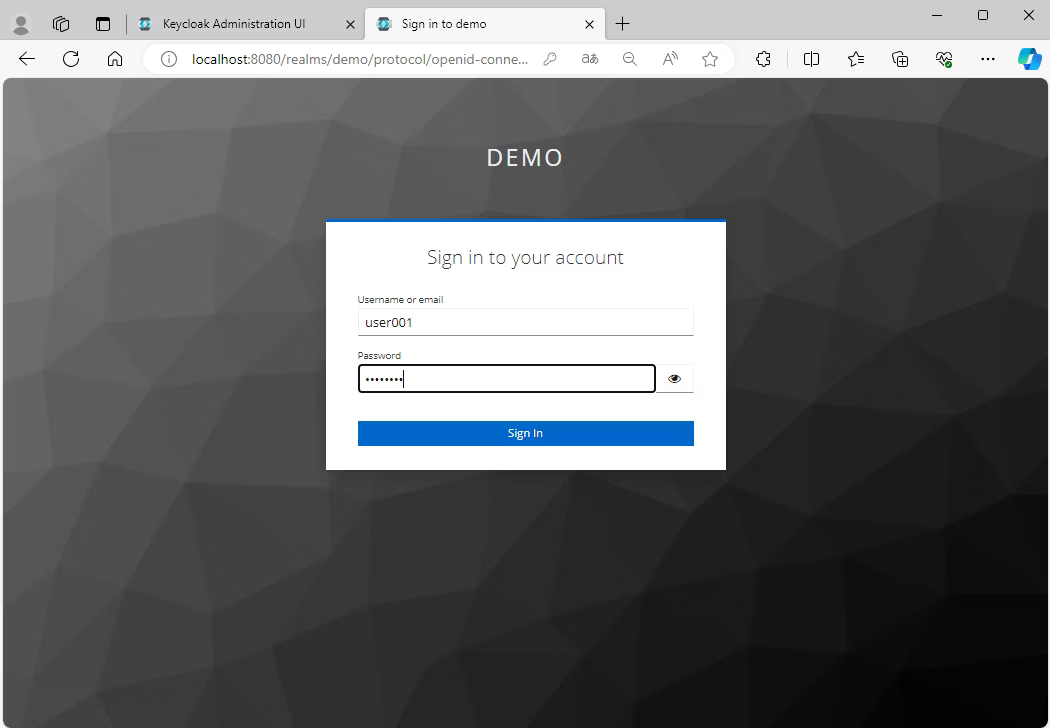The image size is (1050, 728).
Task: Open the saved passwords key icon
Action: (x=550, y=59)
